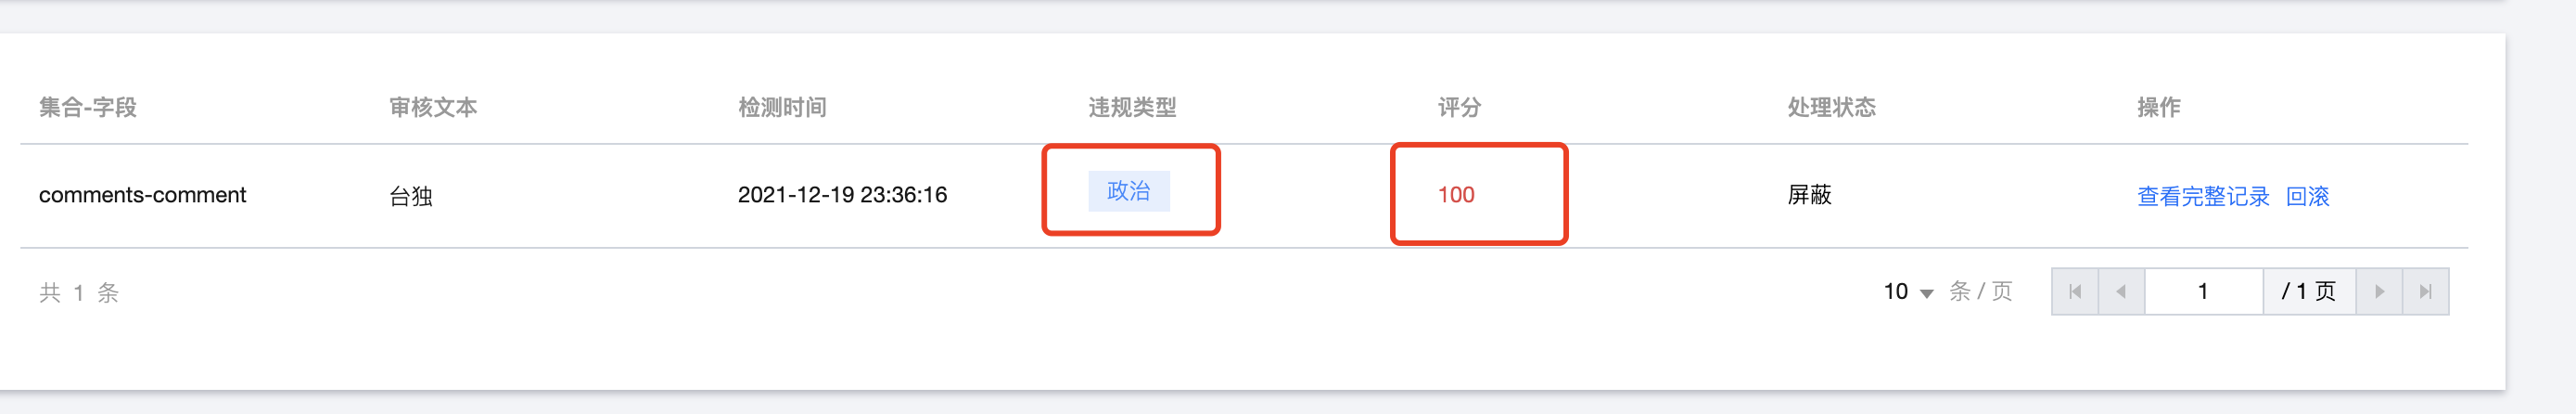Click the 违规类型 column header
Screen dimensions: 2576x414
click(1132, 107)
